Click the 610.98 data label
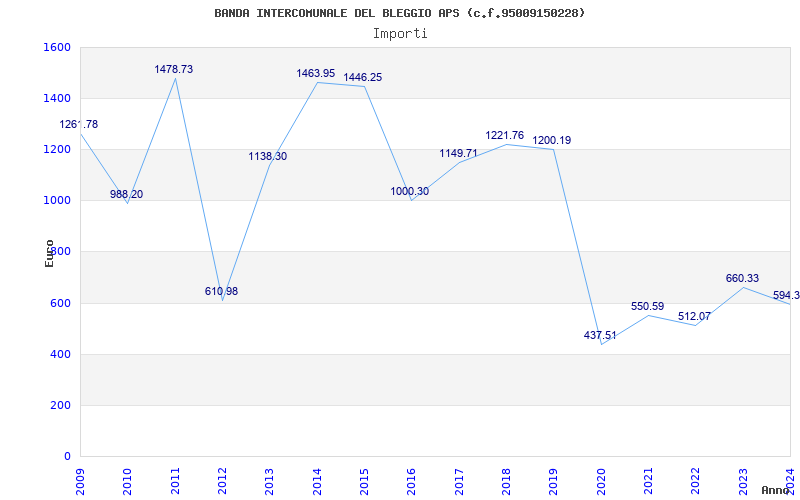The height and width of the screenshot is (500, 800). 221,291
